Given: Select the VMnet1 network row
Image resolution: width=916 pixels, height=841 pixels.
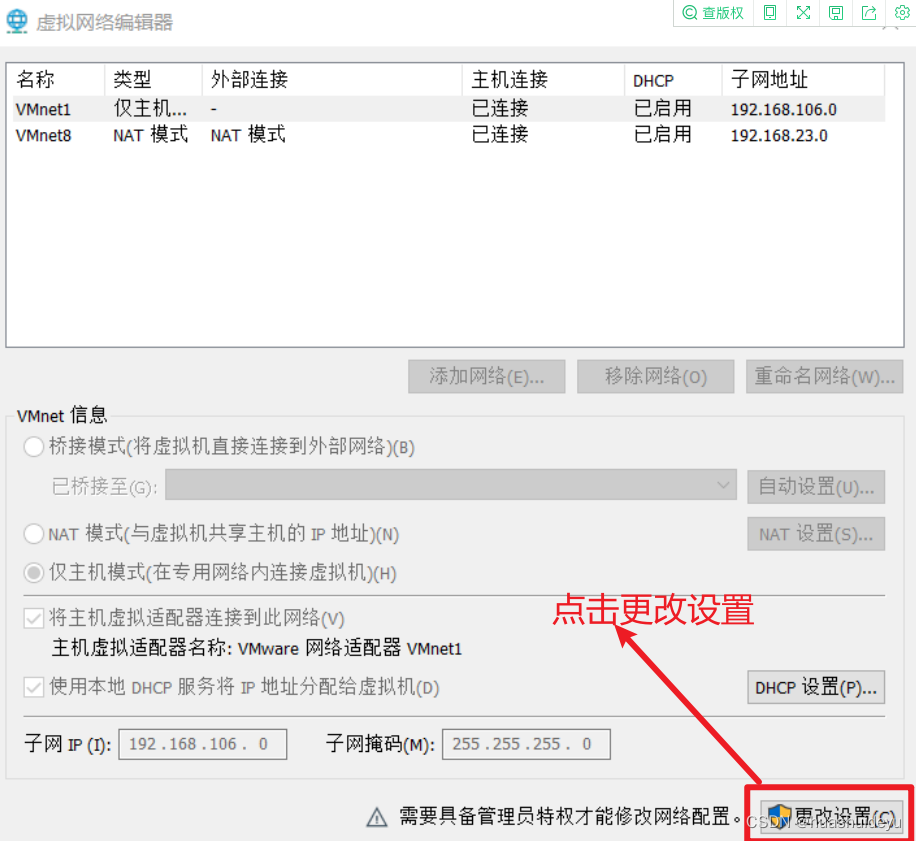Looking at the screenshot, I should [449, 109].
